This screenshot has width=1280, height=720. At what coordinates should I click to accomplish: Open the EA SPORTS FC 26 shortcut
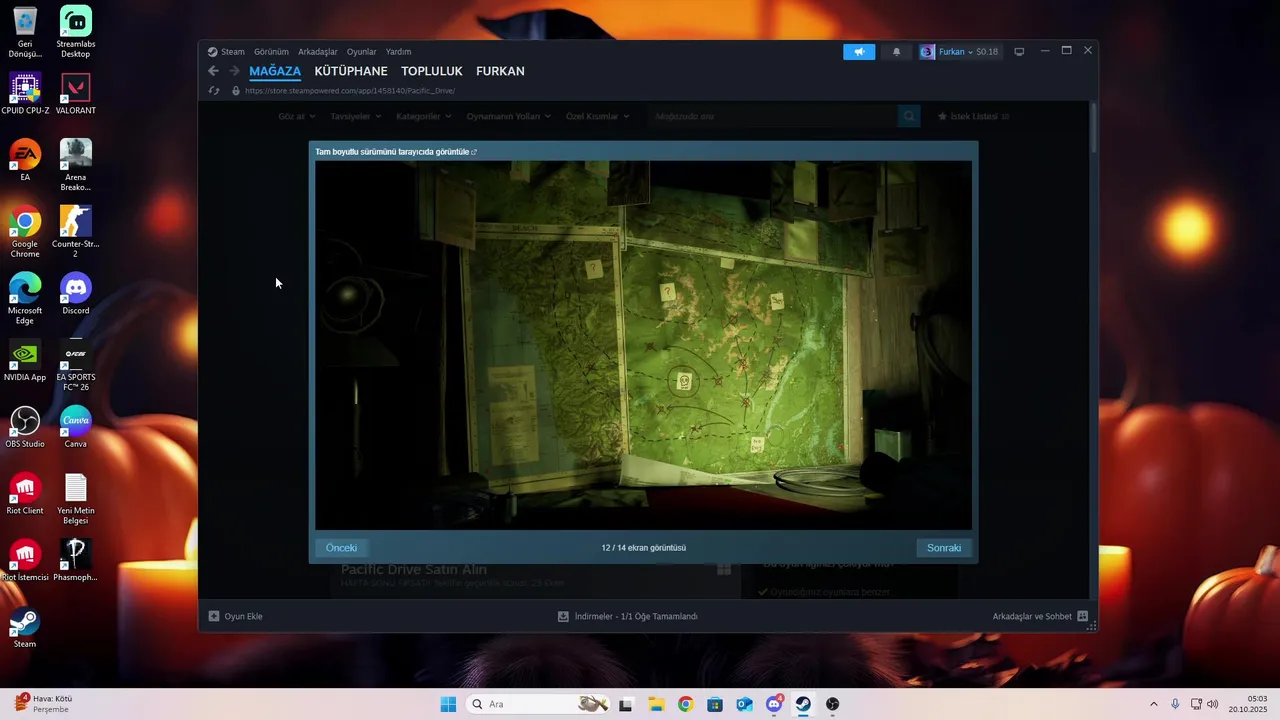[76, 365]
